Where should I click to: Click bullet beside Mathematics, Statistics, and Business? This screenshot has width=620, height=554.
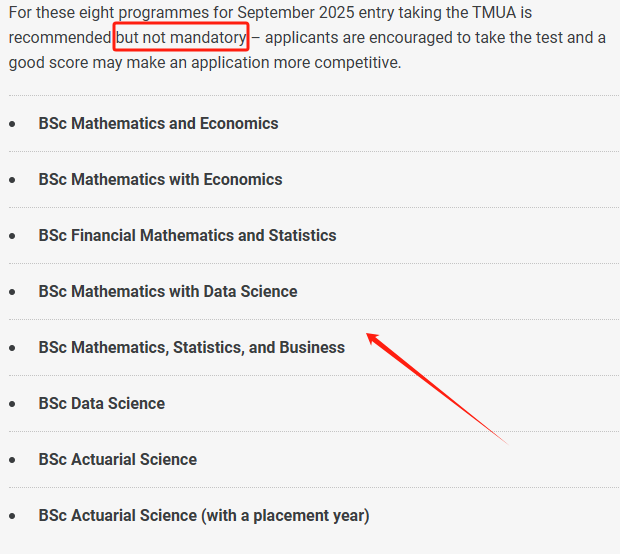coord(12,348)
